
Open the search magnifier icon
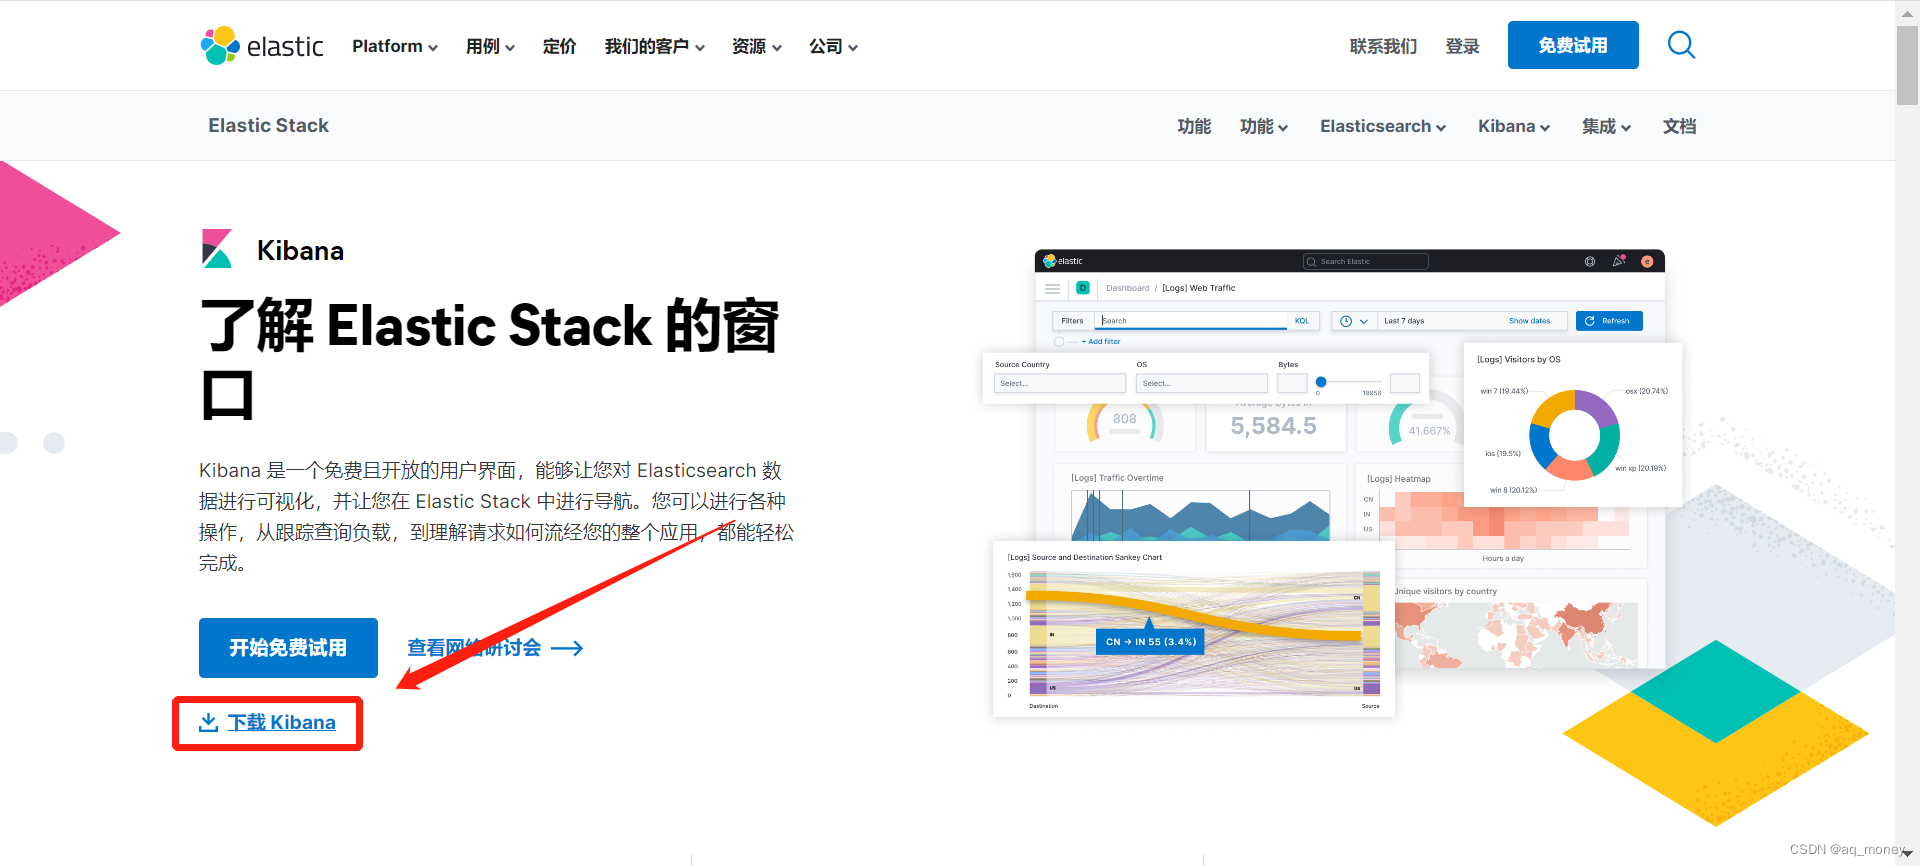click(x=1681, y=45)
